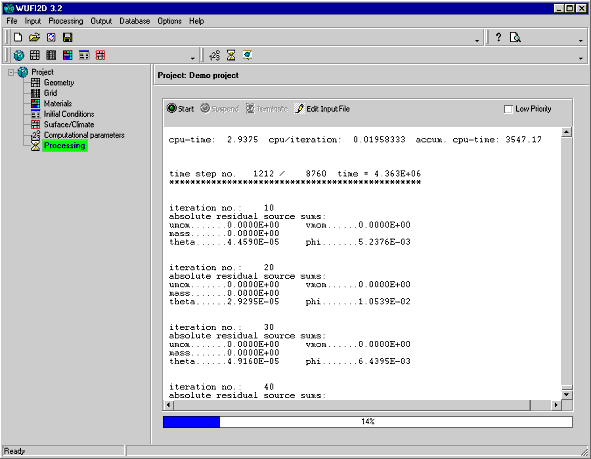Collapse the Project tree node
The height and width of the screenshot is (459, 591).
click(11, 72)
